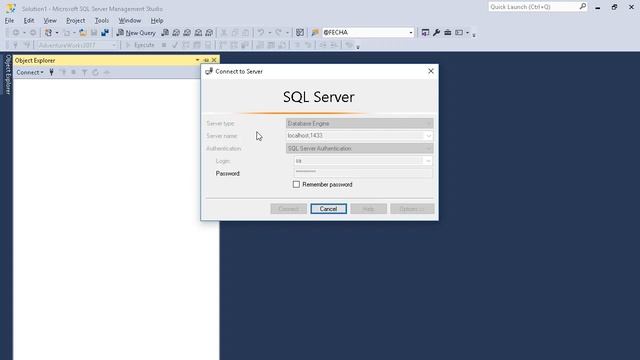
Task: Click the Database Engine Query icon
Action: (x=165, y=33)
